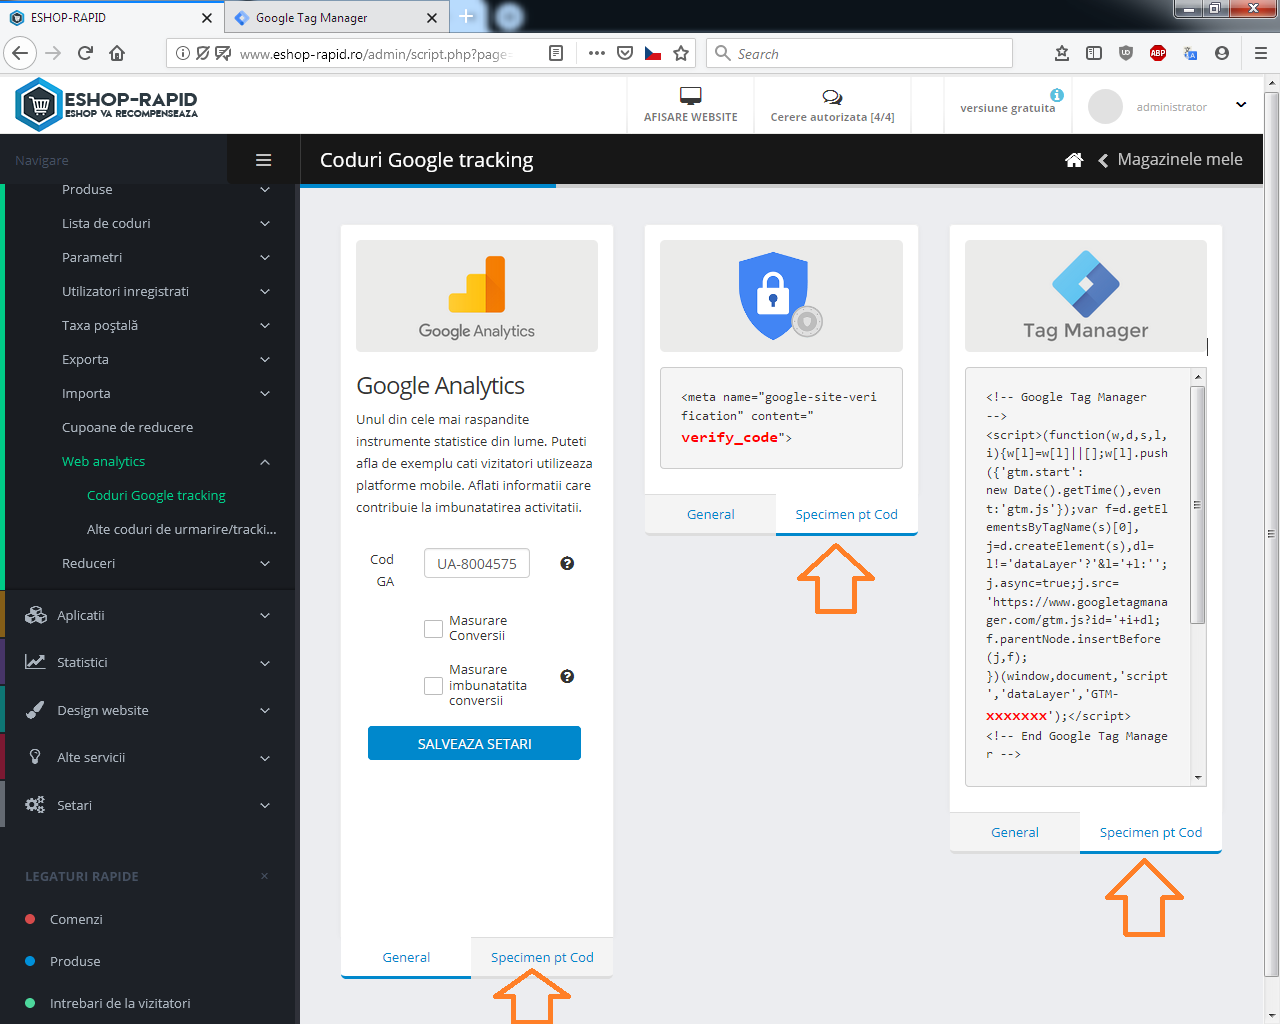The height and width of the screenshot is (1024, 1280).
Task: Select Specimen pt Cod under the site verification card
Action: [847, 514]
